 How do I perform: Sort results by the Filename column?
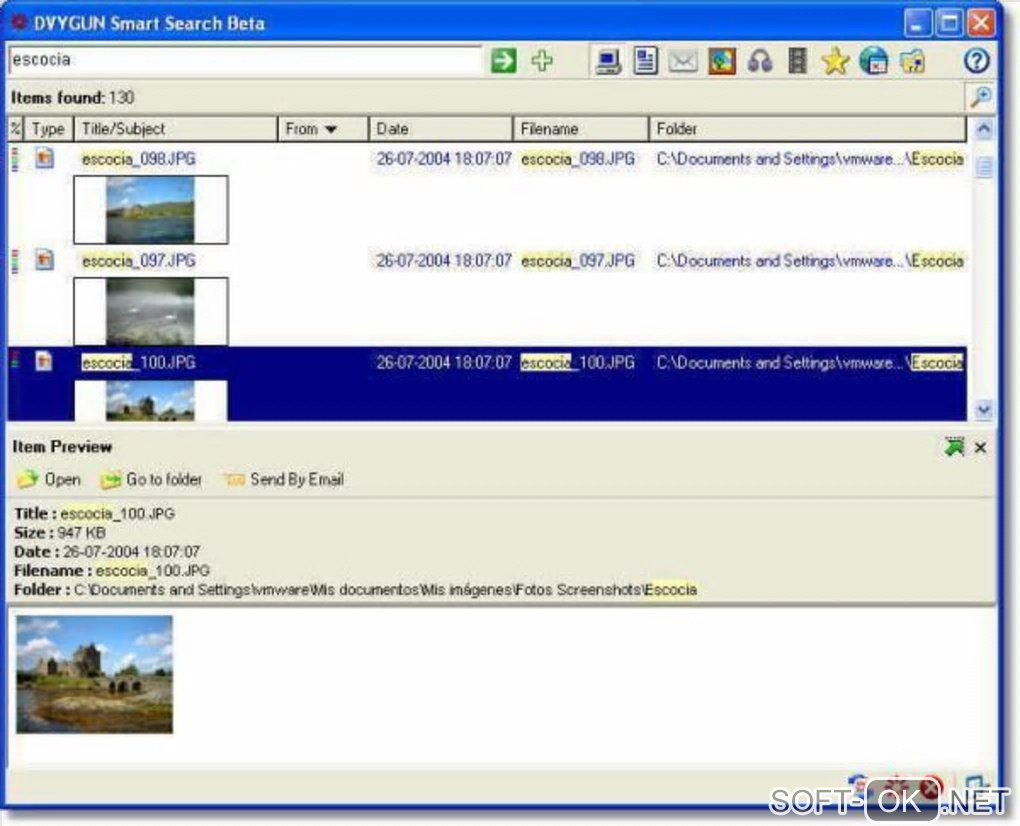[581, 129]
